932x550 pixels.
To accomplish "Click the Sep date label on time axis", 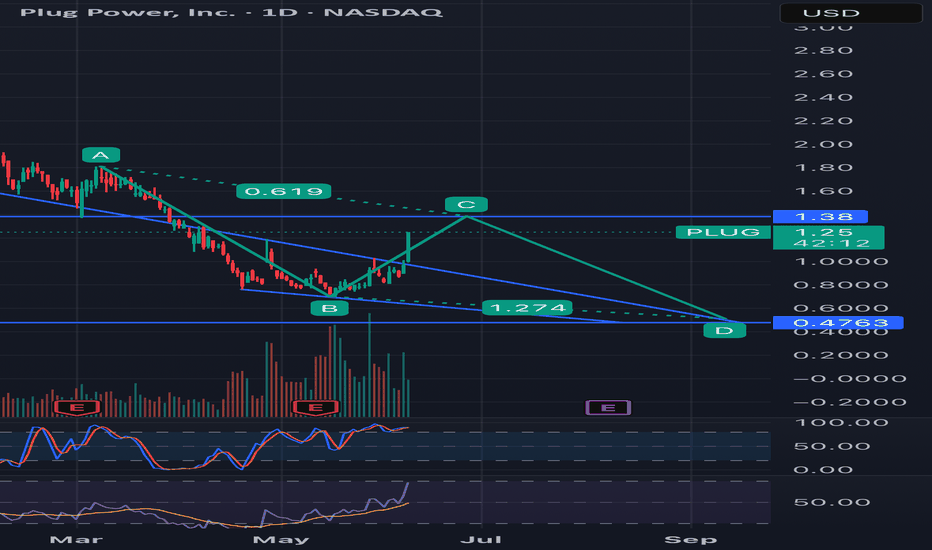I will 690,539.
